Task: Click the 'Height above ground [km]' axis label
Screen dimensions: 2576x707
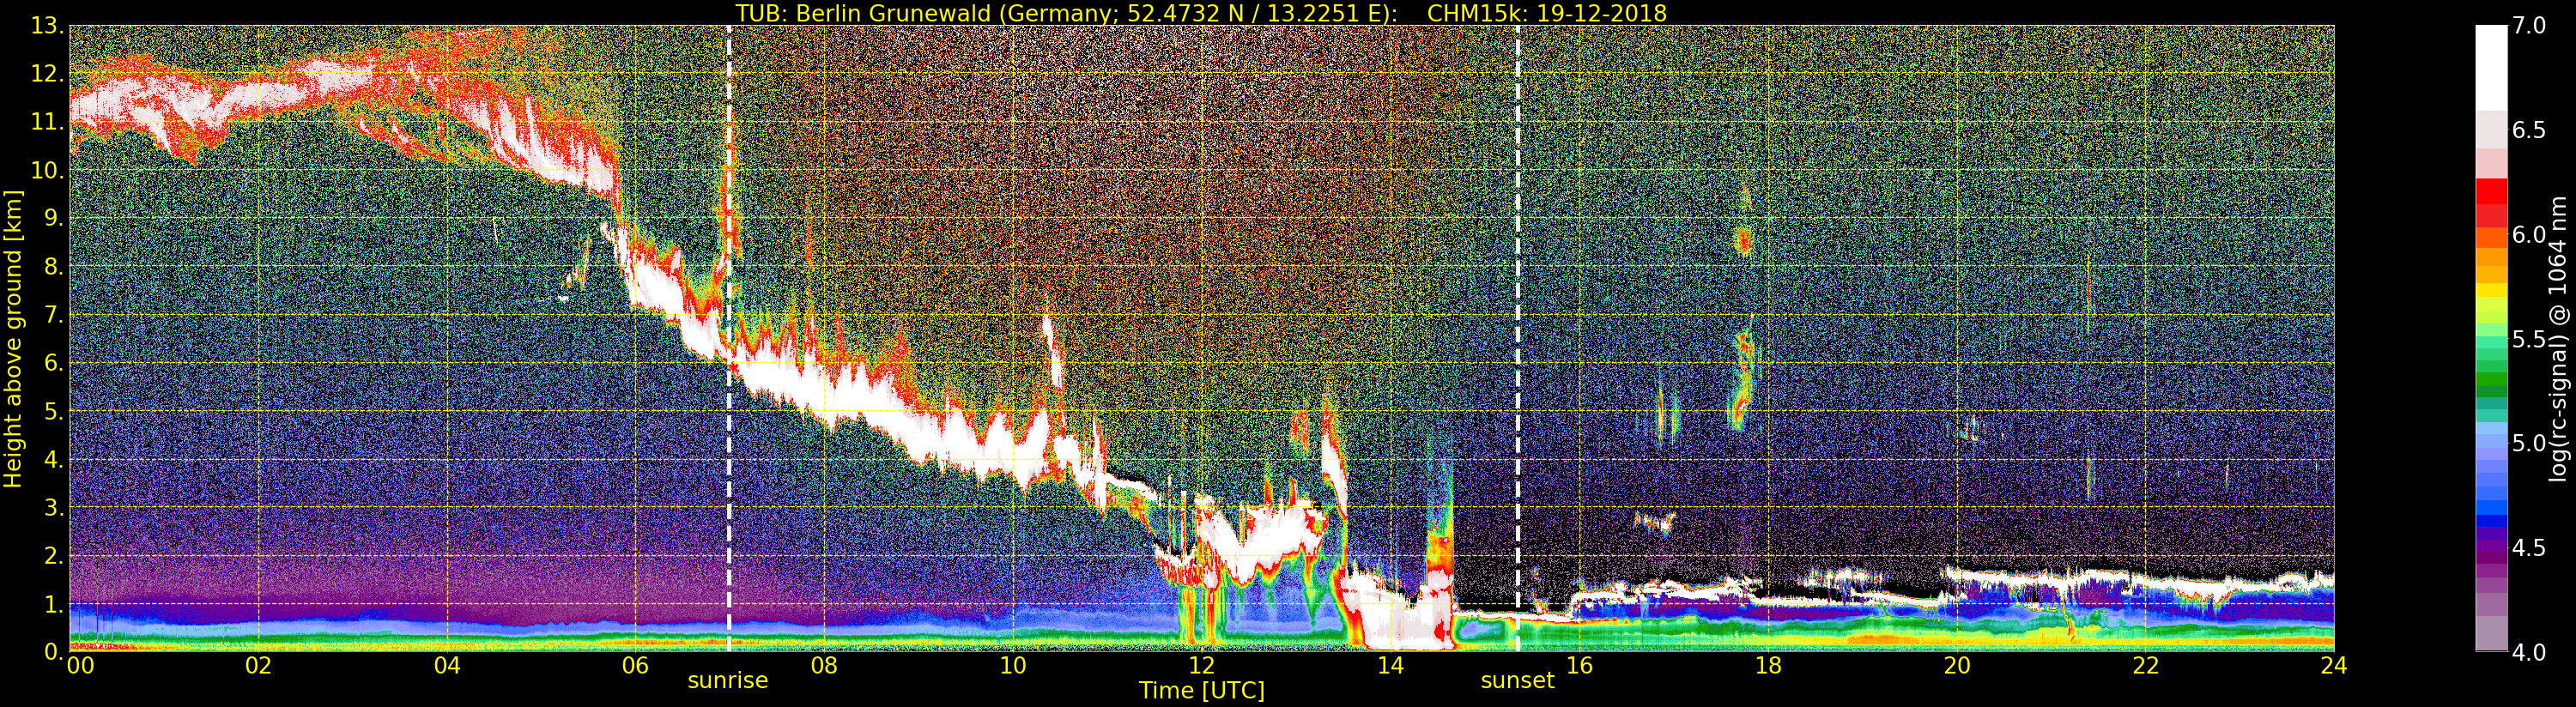Action: pyautogui.click(x=13, y=338)
